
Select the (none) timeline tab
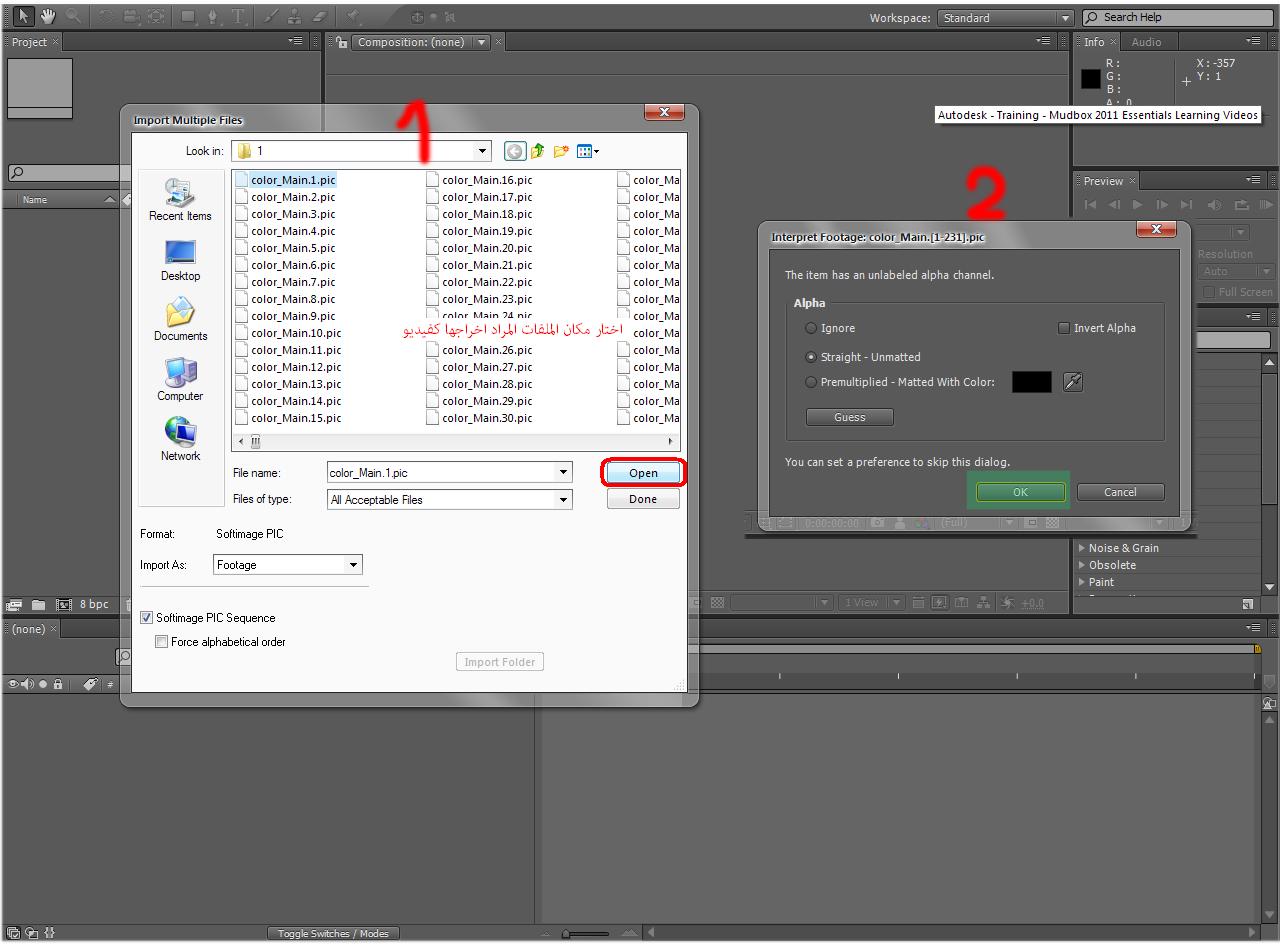coord(28,629)
